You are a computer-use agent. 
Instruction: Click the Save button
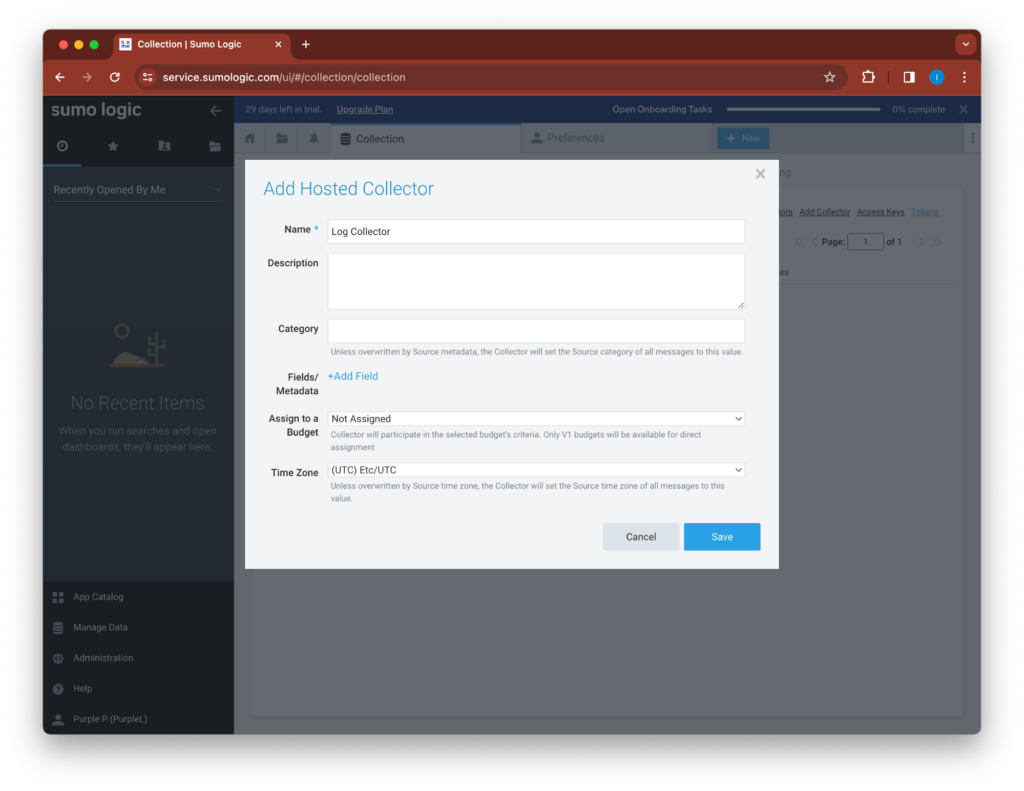coord(722,537)
